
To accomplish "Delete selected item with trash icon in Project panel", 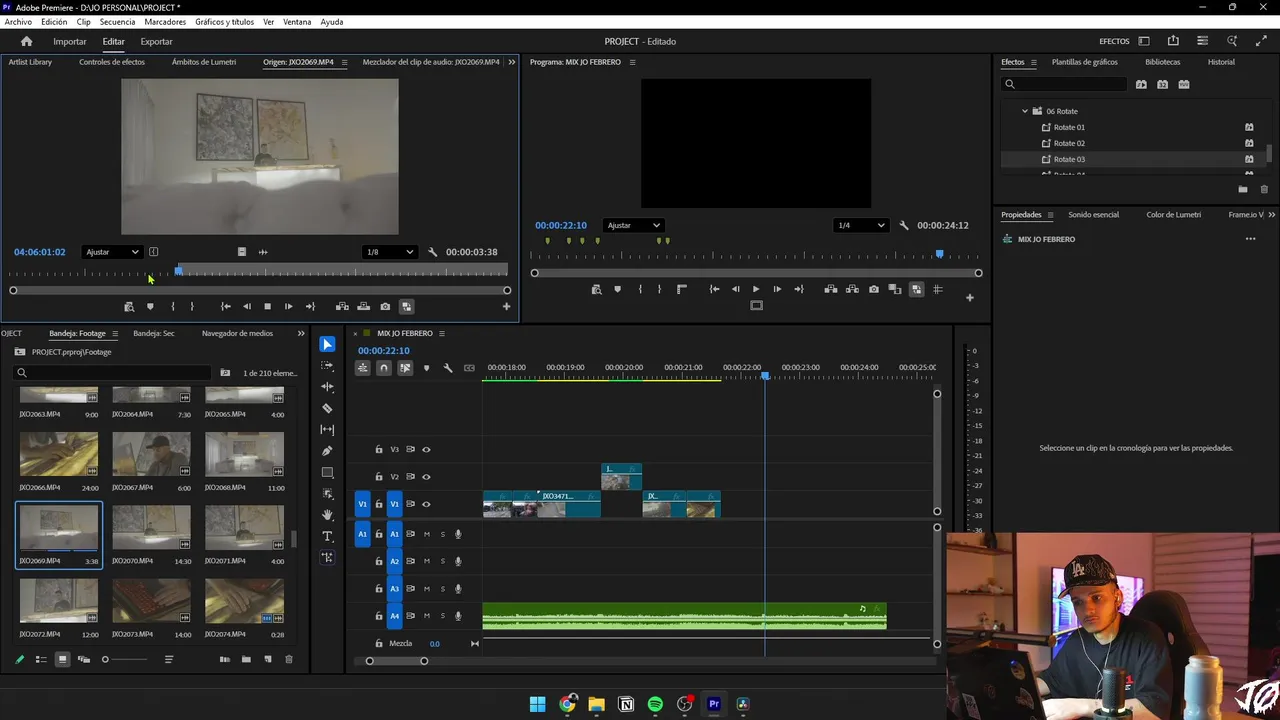I will (289, 659).
